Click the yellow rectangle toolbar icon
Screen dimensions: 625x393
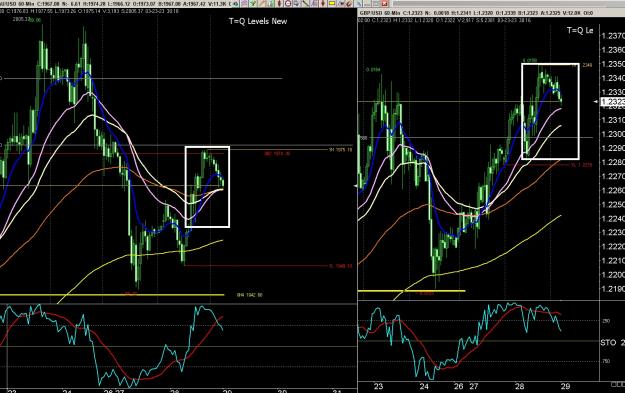[x=332, y=4]
